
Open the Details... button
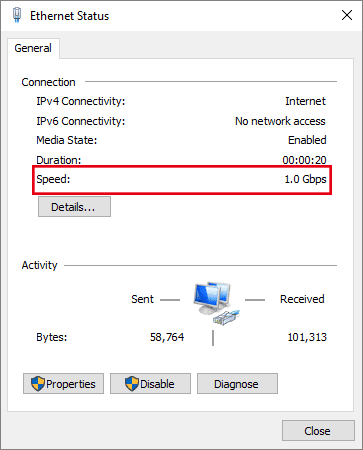74,207
